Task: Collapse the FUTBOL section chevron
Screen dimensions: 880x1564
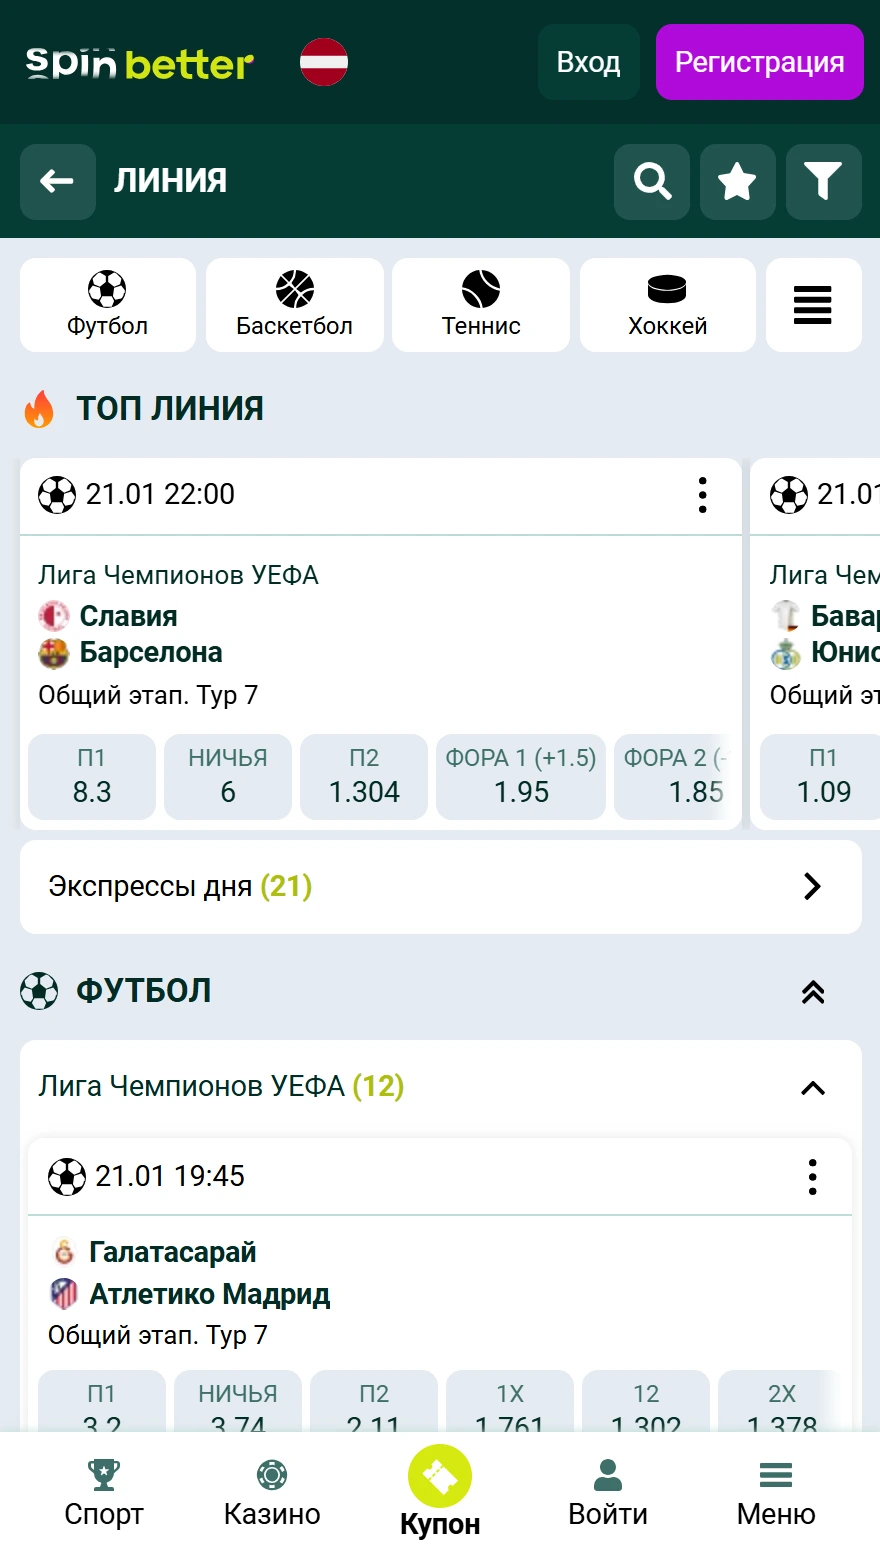Action: point(813,991)
